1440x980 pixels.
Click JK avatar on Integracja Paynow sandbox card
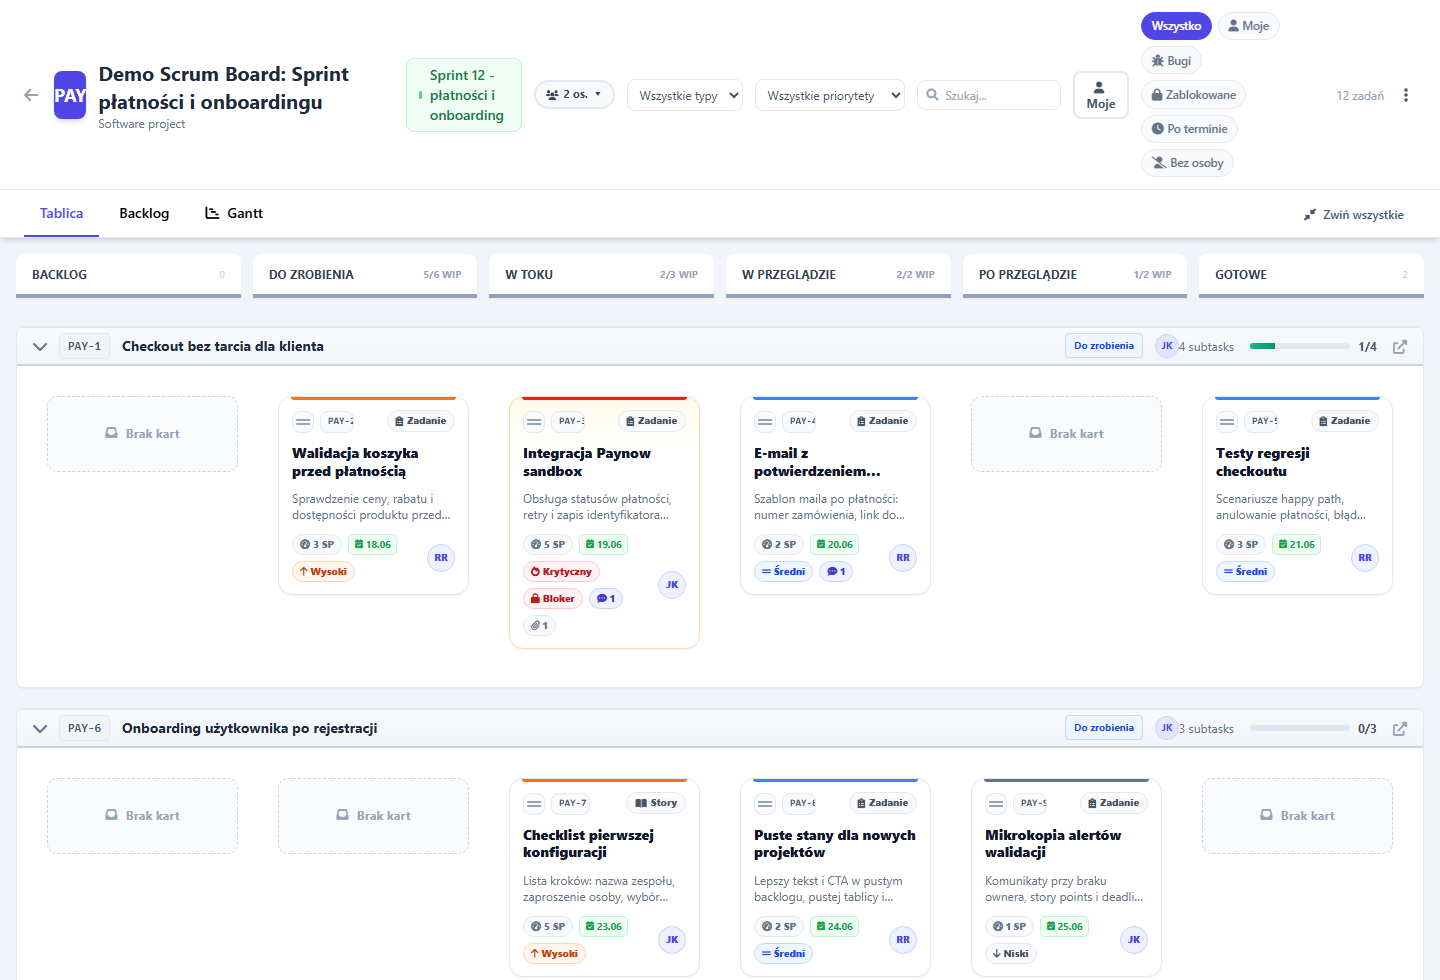point(672,585)
